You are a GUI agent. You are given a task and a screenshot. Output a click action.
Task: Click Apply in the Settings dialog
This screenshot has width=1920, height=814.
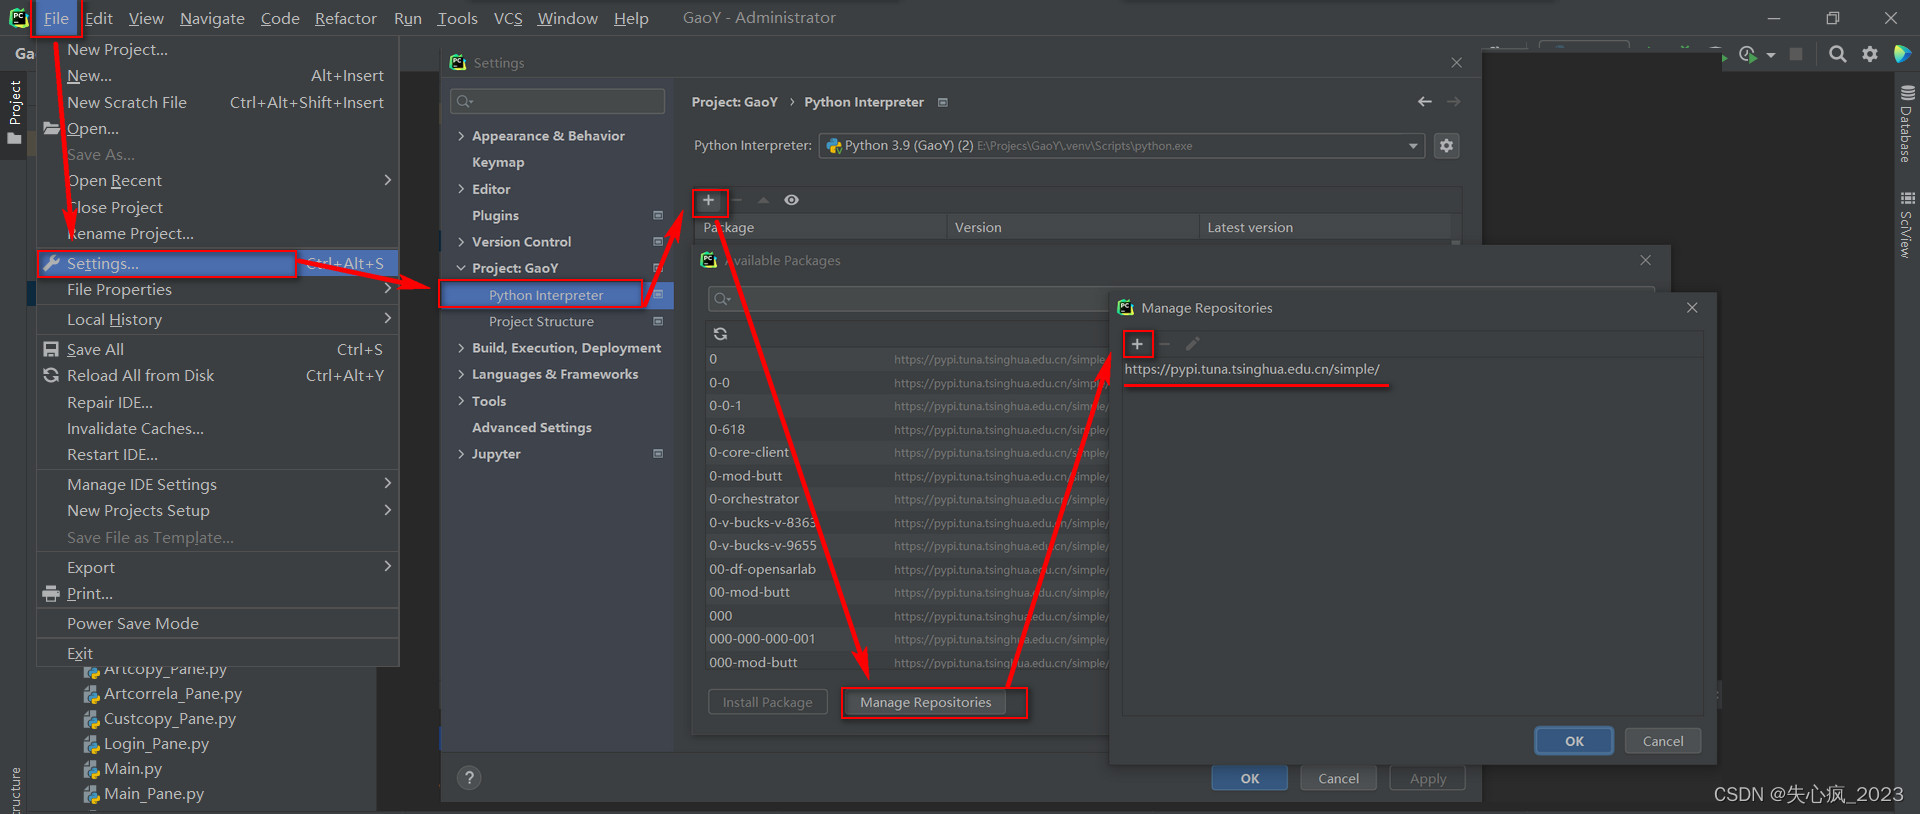[x=1428, y=779]
